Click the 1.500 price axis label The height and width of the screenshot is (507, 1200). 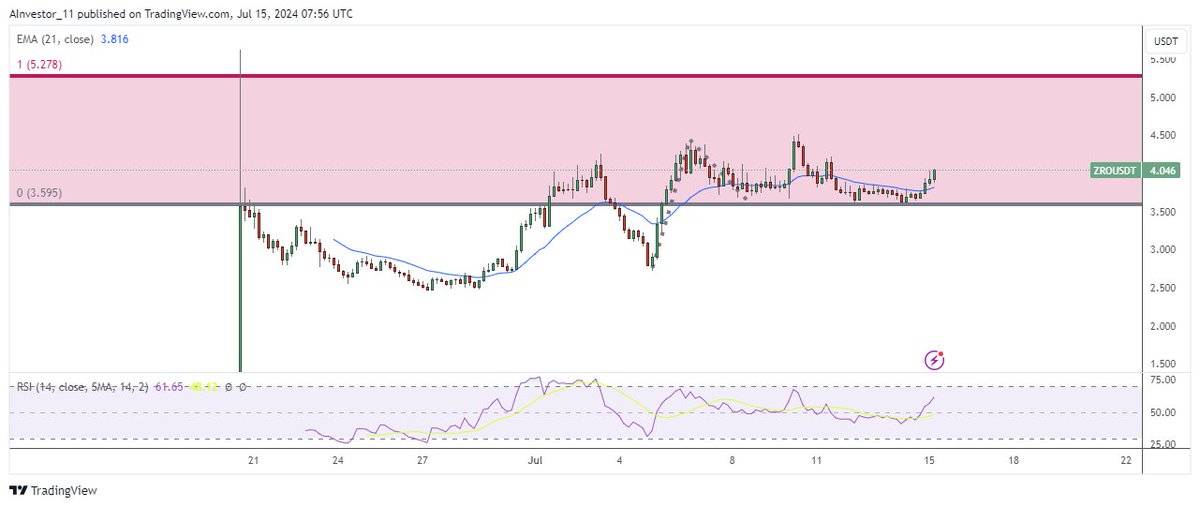1162,364
